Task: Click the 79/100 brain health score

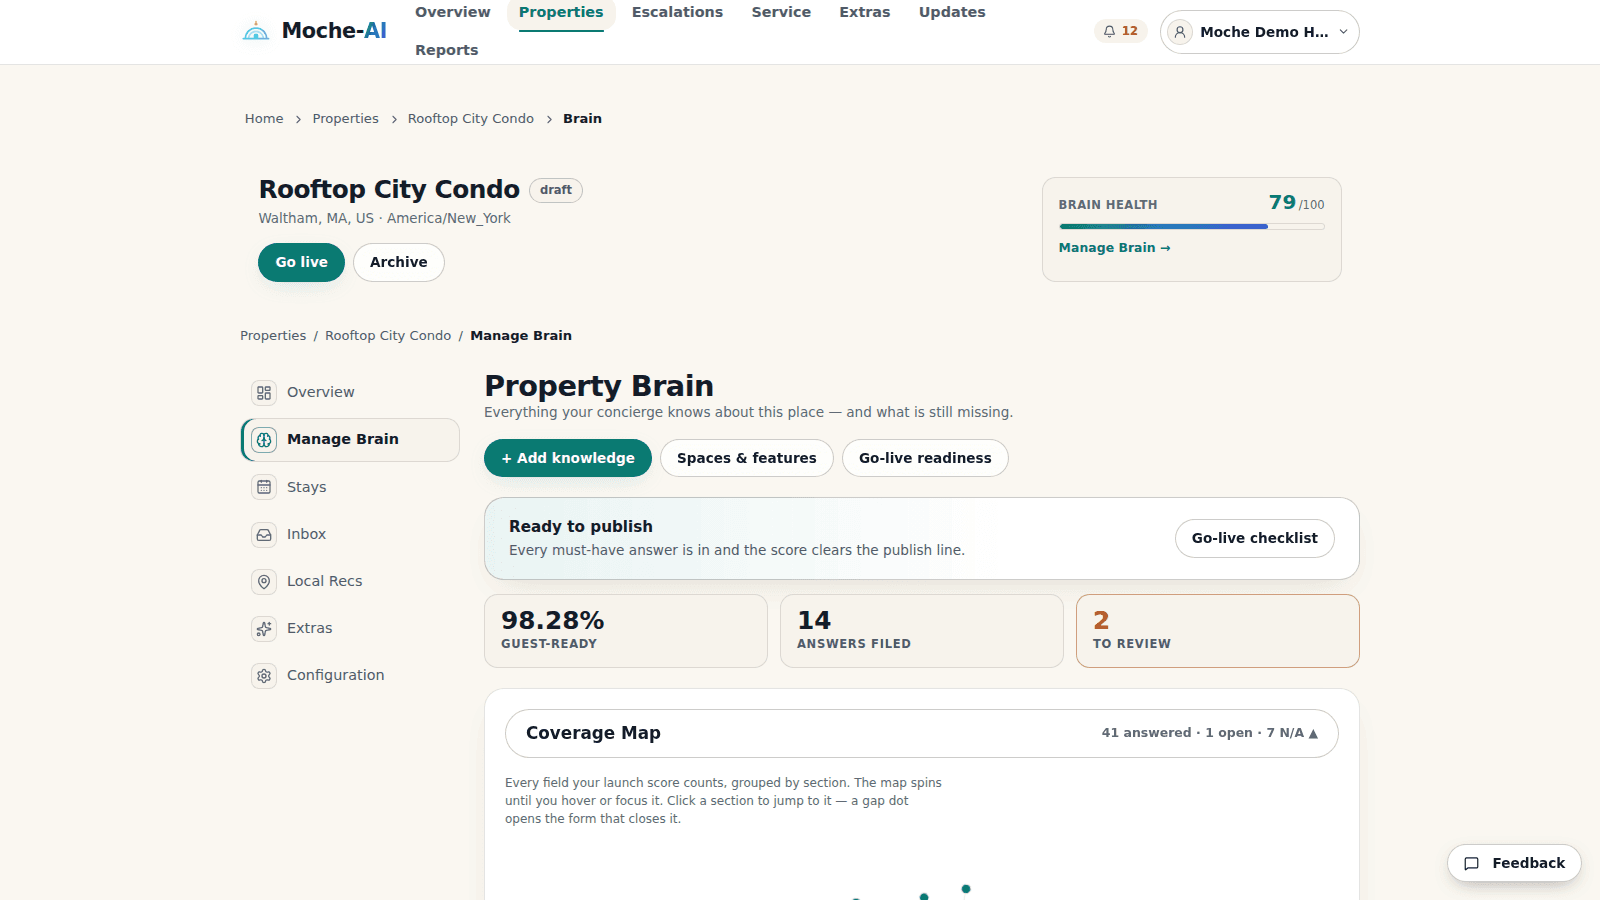Action: (x=1296, y=203)
